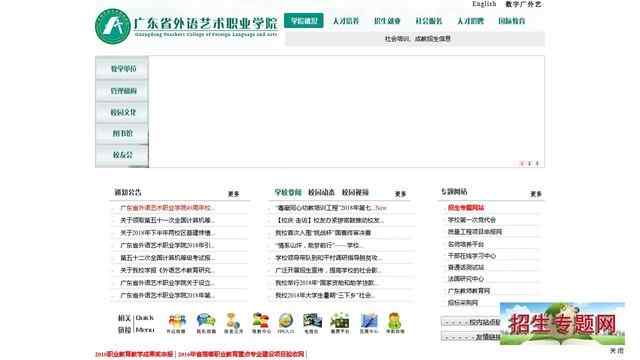
Task: Open the news item starting 广泛开展招生宣传
Action: click(x=329, y=270)
